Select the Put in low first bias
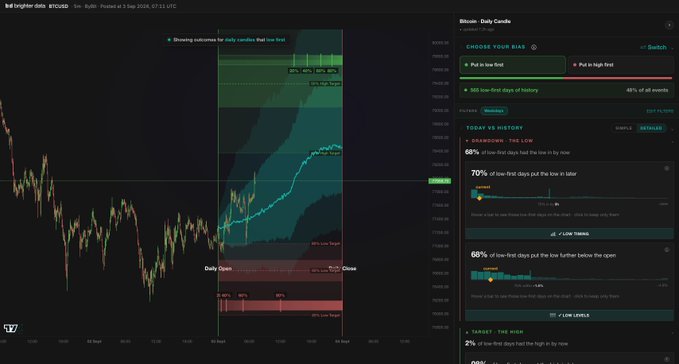The height and width of the screenshot is (364, 679). [512, 65]
